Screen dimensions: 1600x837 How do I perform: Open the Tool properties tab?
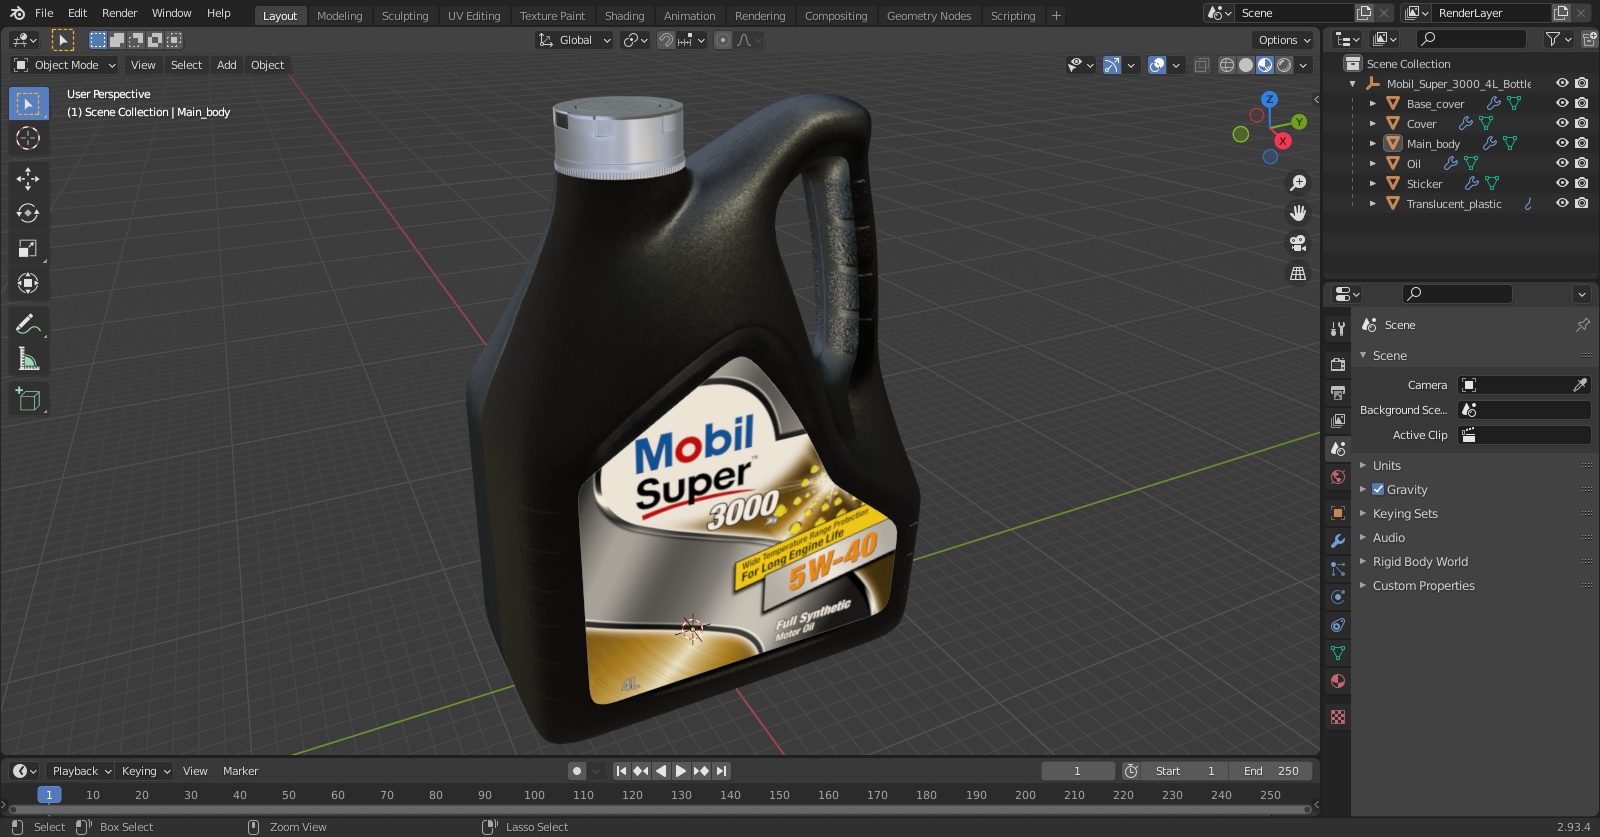click(1338, 329)
